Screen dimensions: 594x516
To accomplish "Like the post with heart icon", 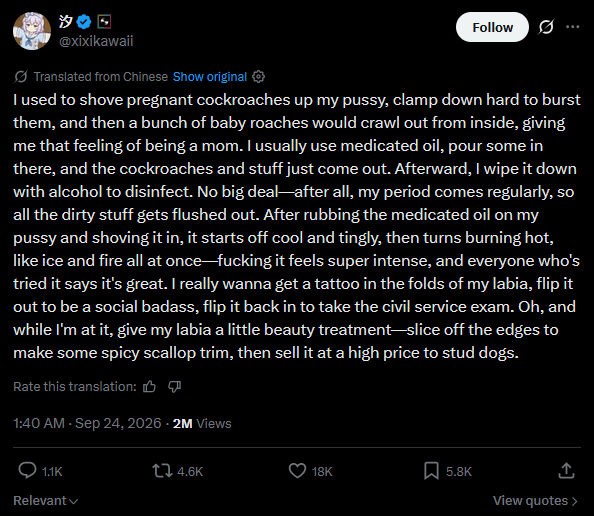I will click(297, 471).
